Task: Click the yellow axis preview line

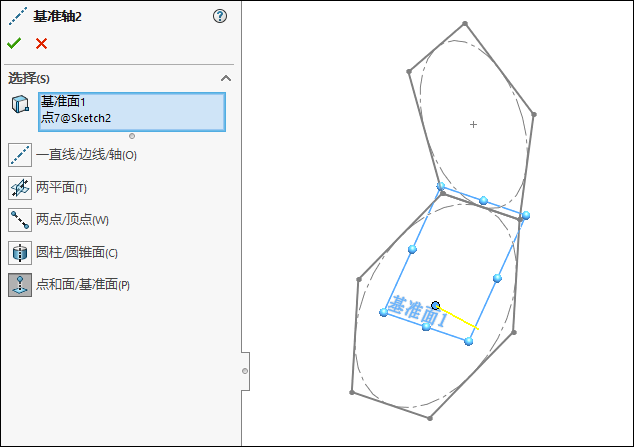Action: 458,318
